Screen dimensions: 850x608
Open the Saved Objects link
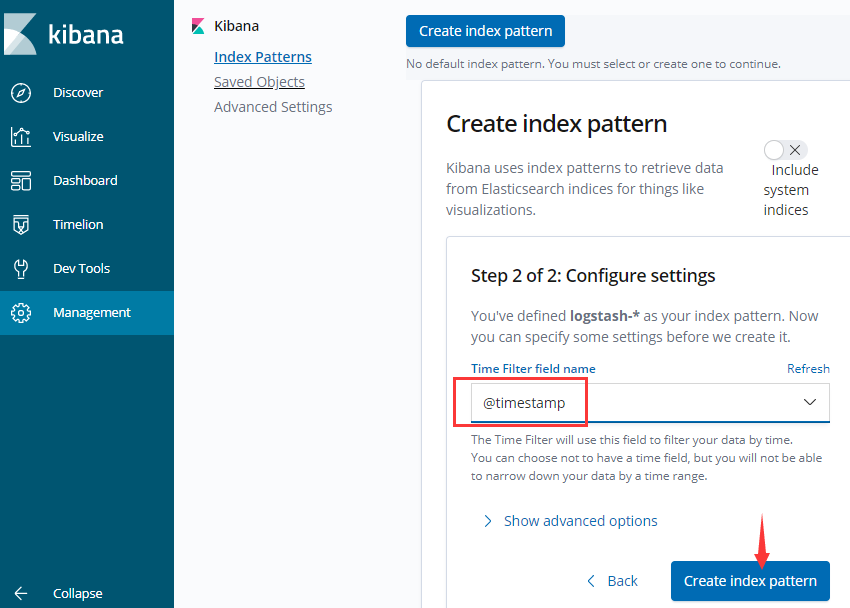coord(259,82)
